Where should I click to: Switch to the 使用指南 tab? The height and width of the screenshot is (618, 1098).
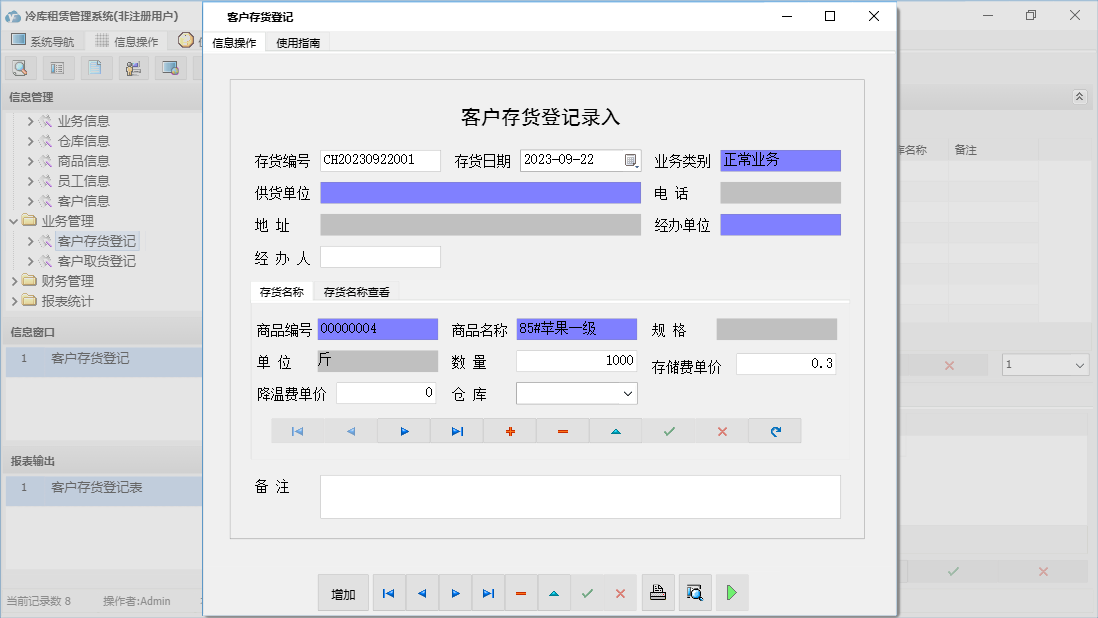pos(297,43)
